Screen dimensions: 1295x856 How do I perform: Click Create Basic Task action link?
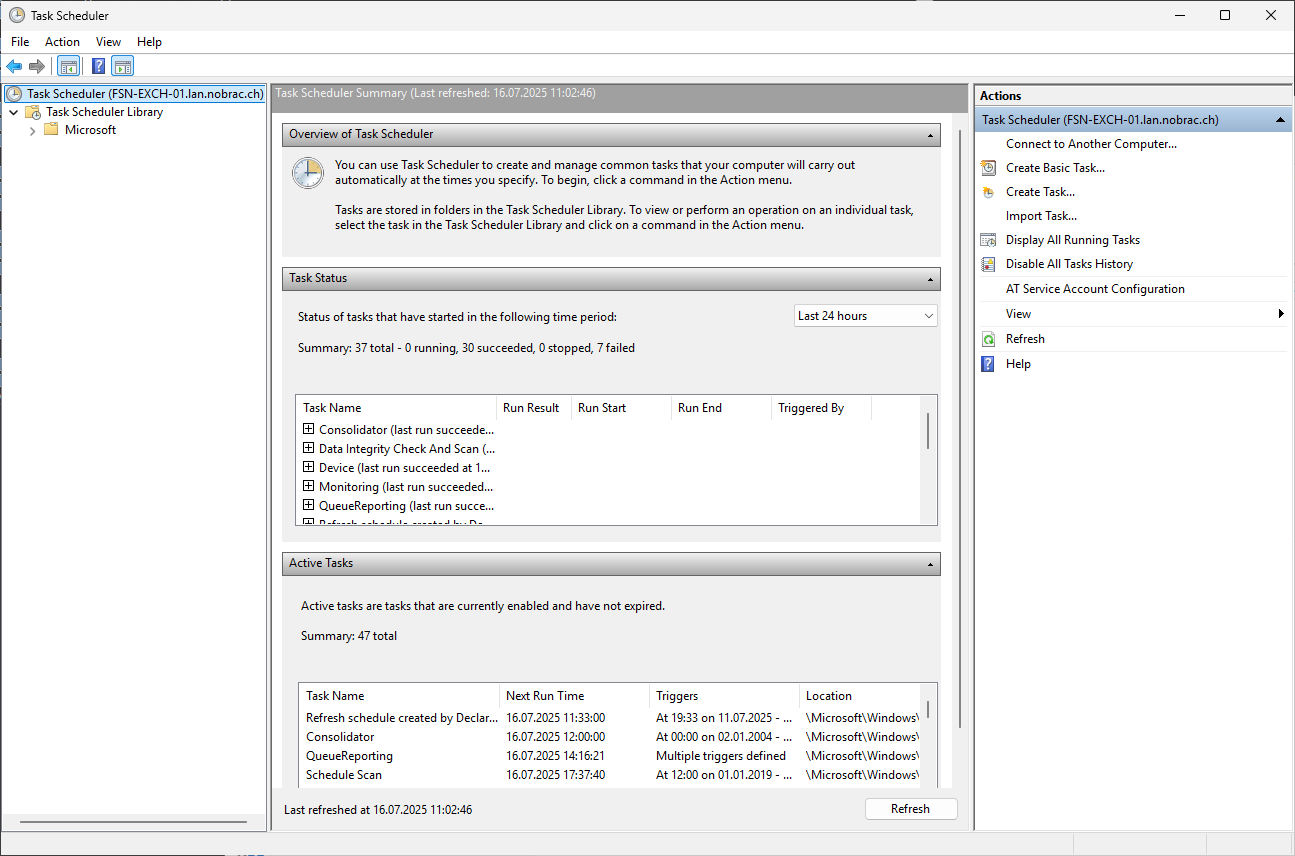click(x=1055, y=168)
